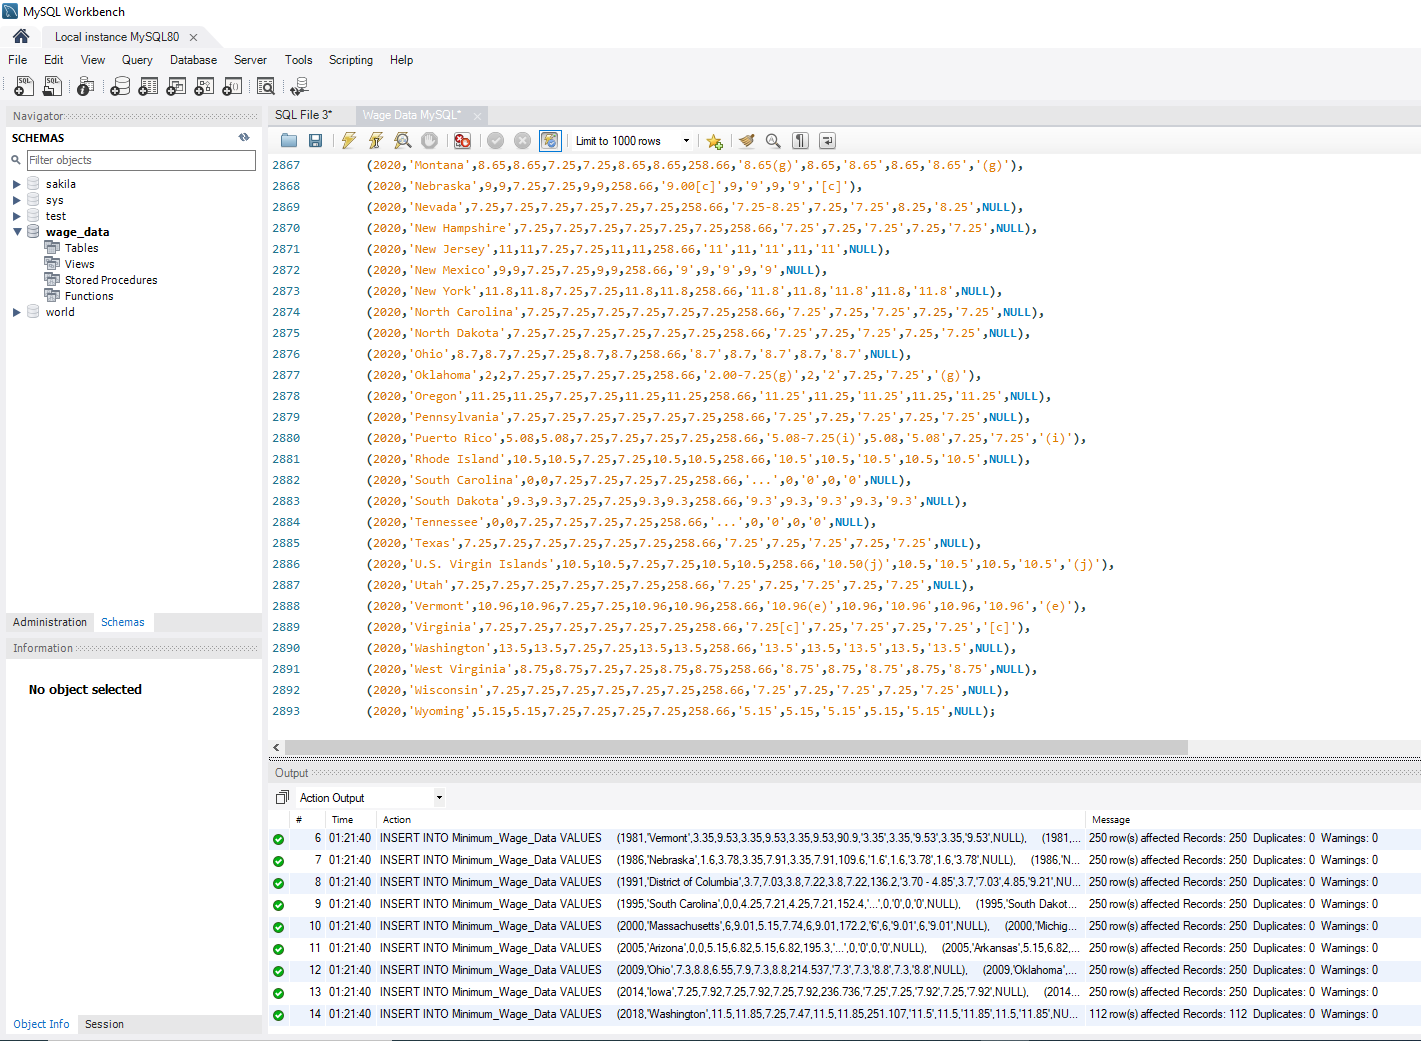Click the Beautify query broom icon

[x=746, y=141]
